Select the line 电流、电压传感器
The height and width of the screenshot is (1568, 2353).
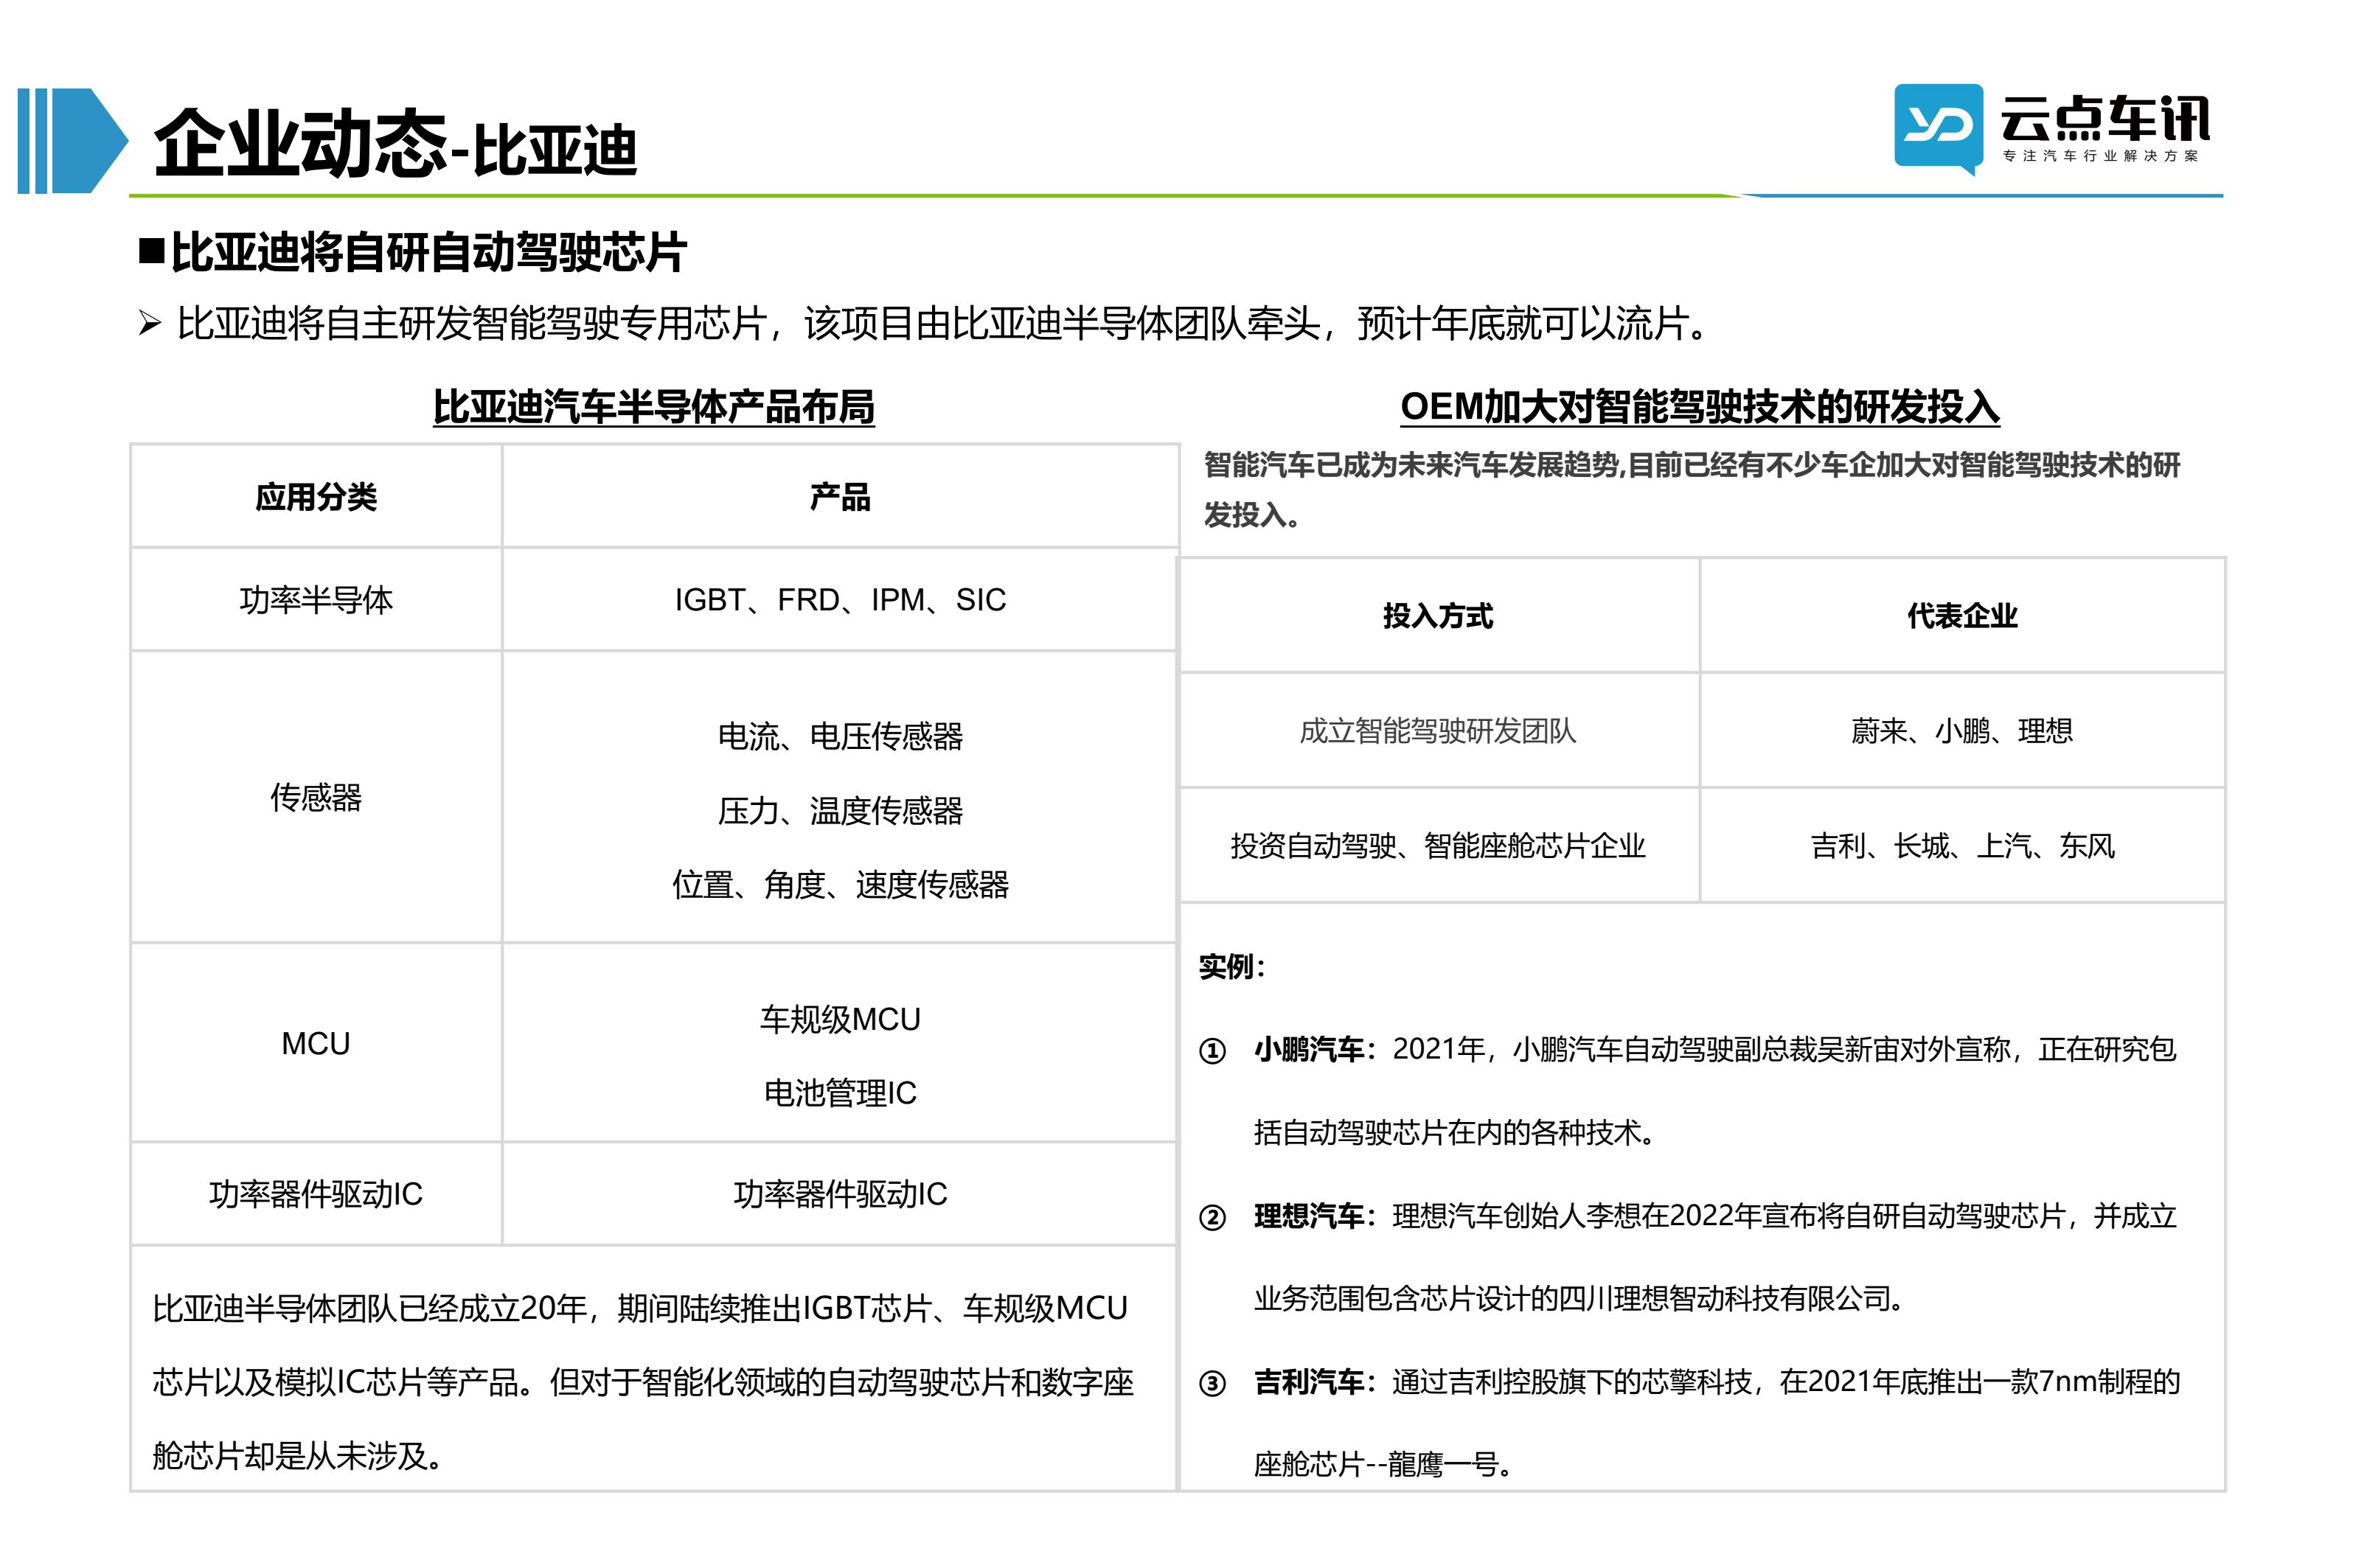[839, 736]
